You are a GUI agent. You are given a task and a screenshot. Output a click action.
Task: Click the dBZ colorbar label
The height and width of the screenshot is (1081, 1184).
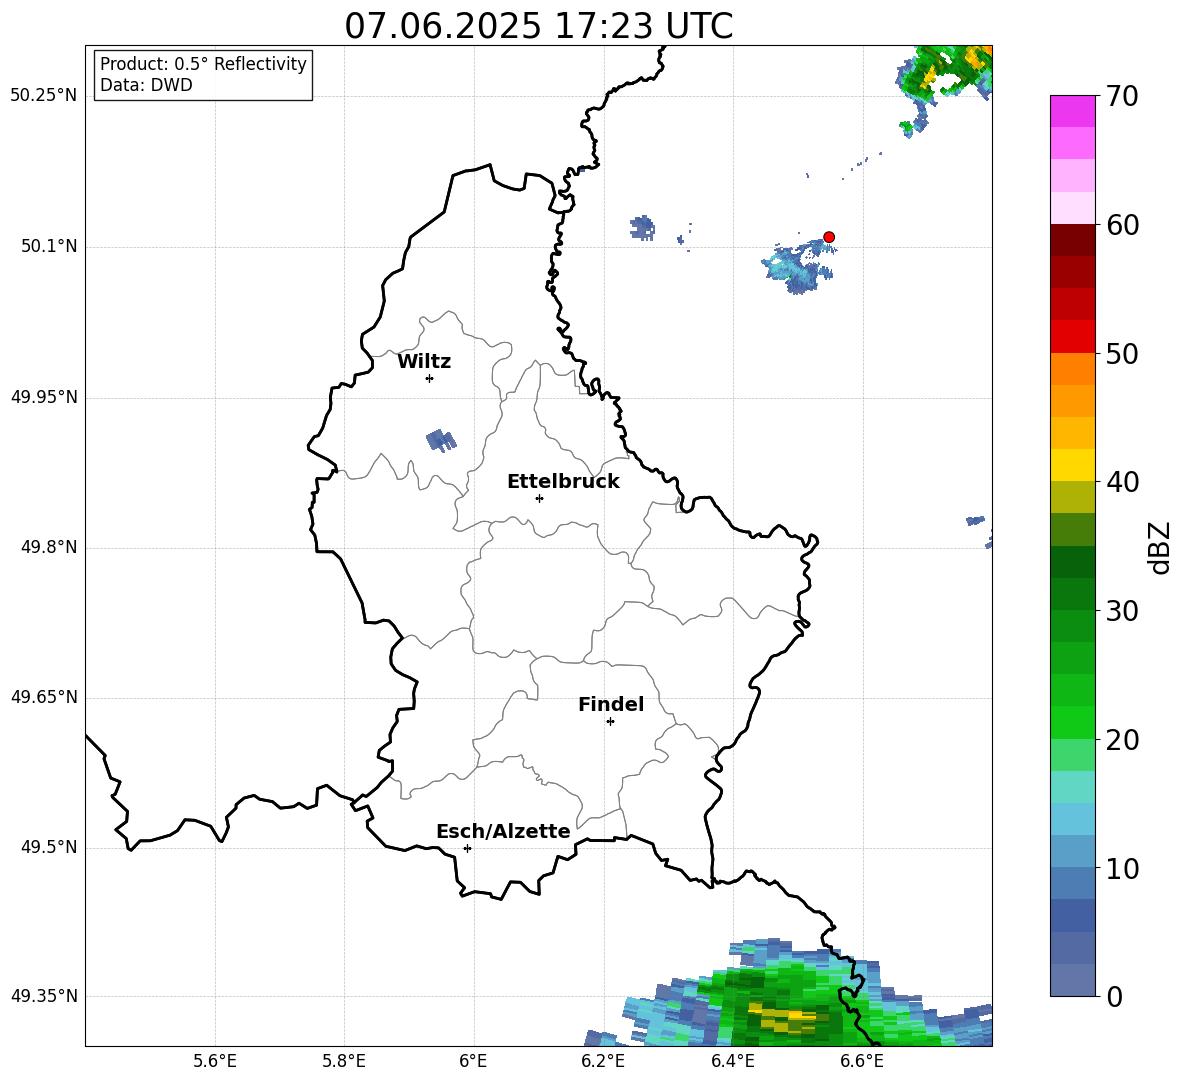[1160, 547]
